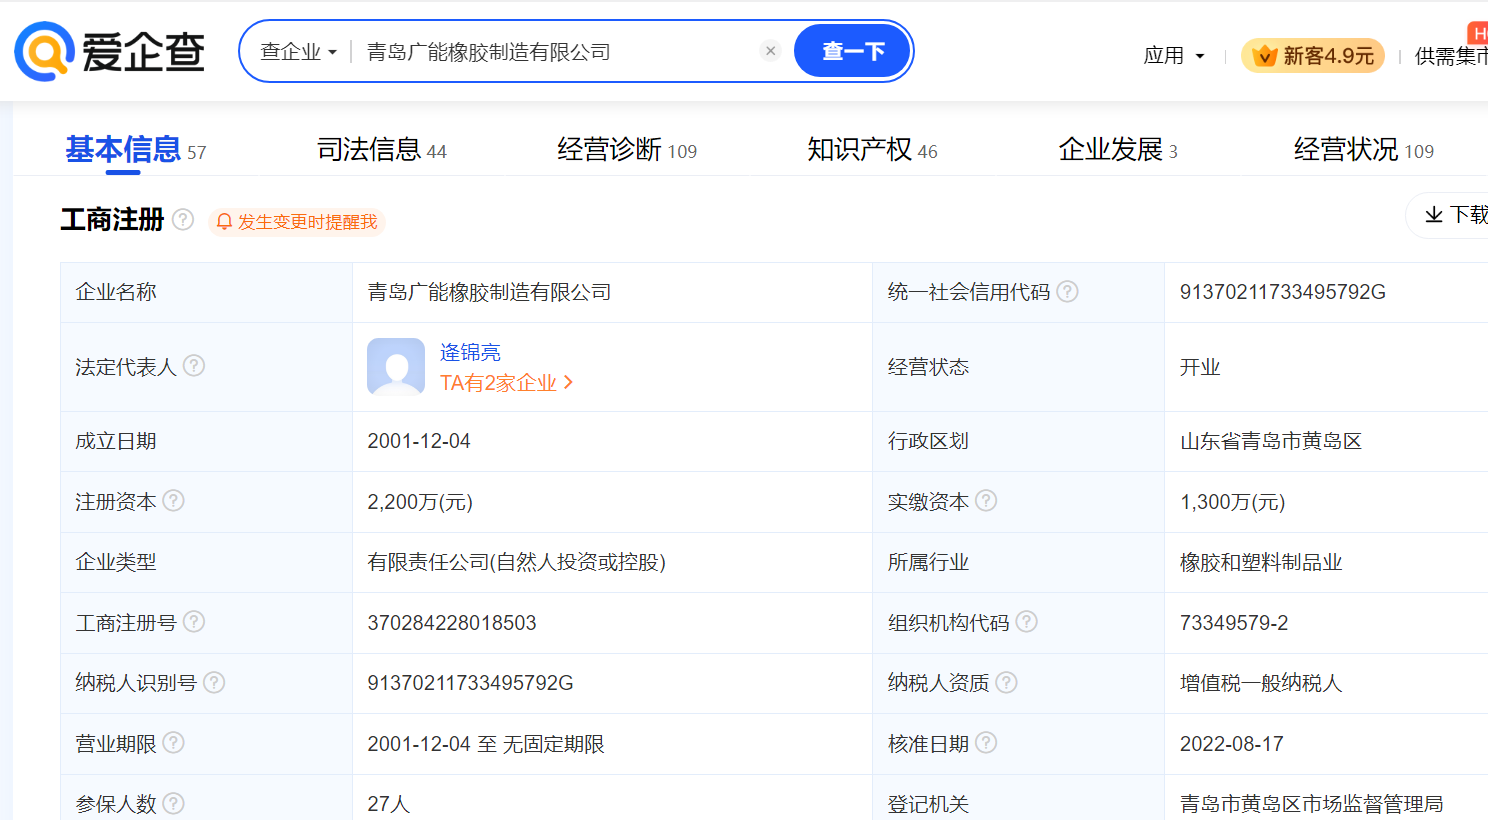Viewport: 1488px width, 820px height.
Task: Click 发生变更时提醒我 reminder button
Action: click(297, 222)
